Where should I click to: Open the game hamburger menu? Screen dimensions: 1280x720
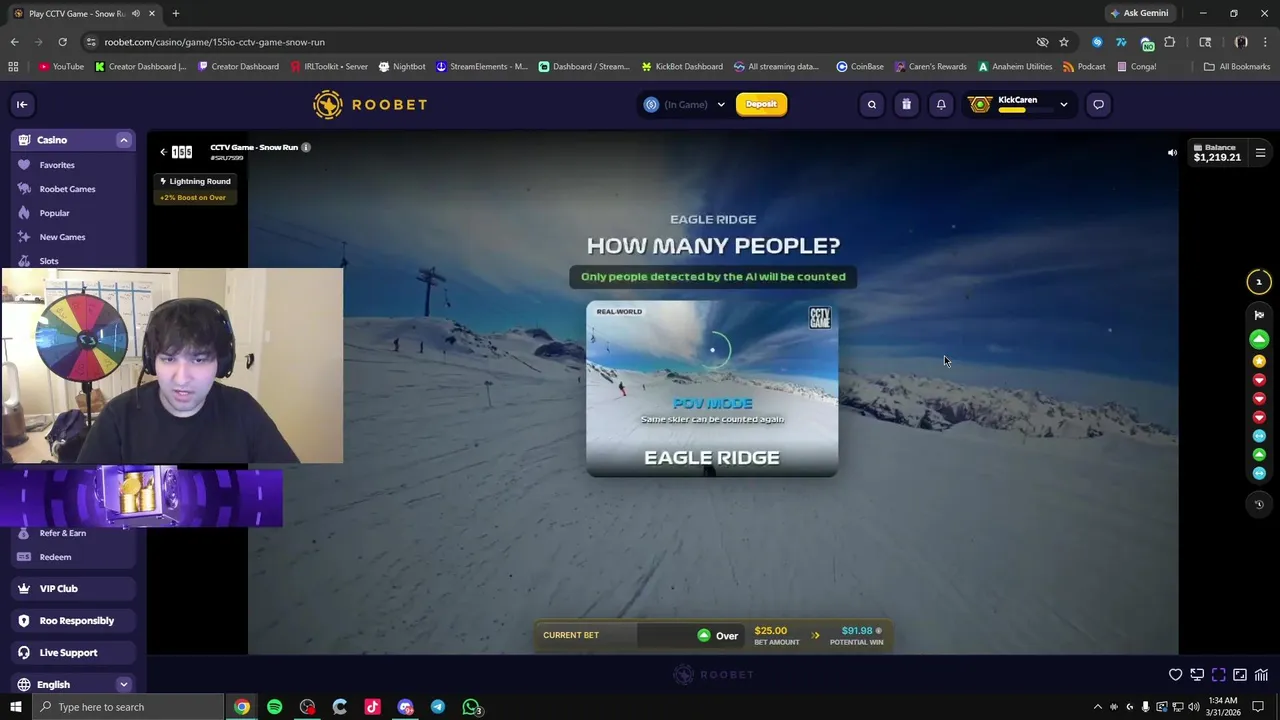[x=1260, y=153]
